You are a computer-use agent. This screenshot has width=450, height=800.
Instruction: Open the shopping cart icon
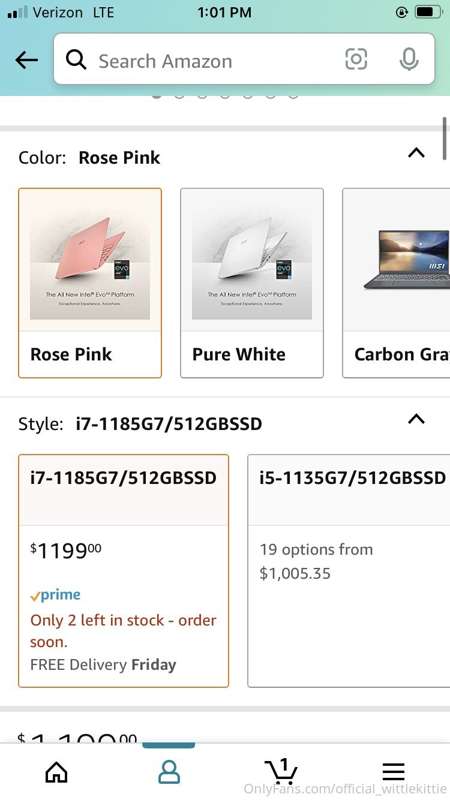click(x=281, y=771)
